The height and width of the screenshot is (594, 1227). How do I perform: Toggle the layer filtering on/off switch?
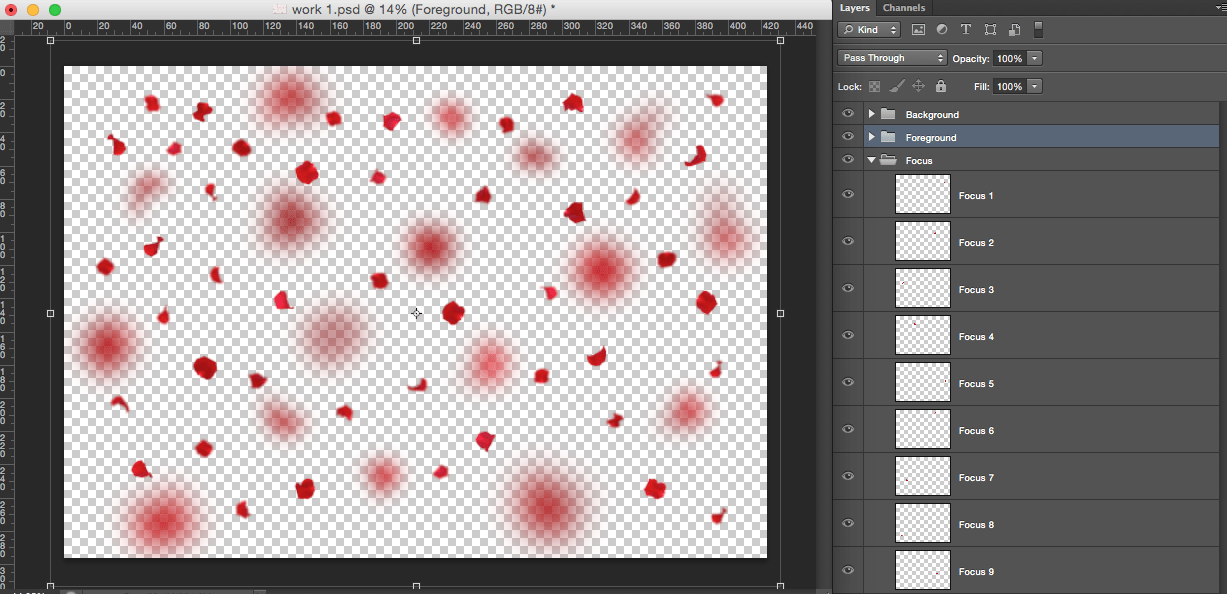(x=1038, y=30)
